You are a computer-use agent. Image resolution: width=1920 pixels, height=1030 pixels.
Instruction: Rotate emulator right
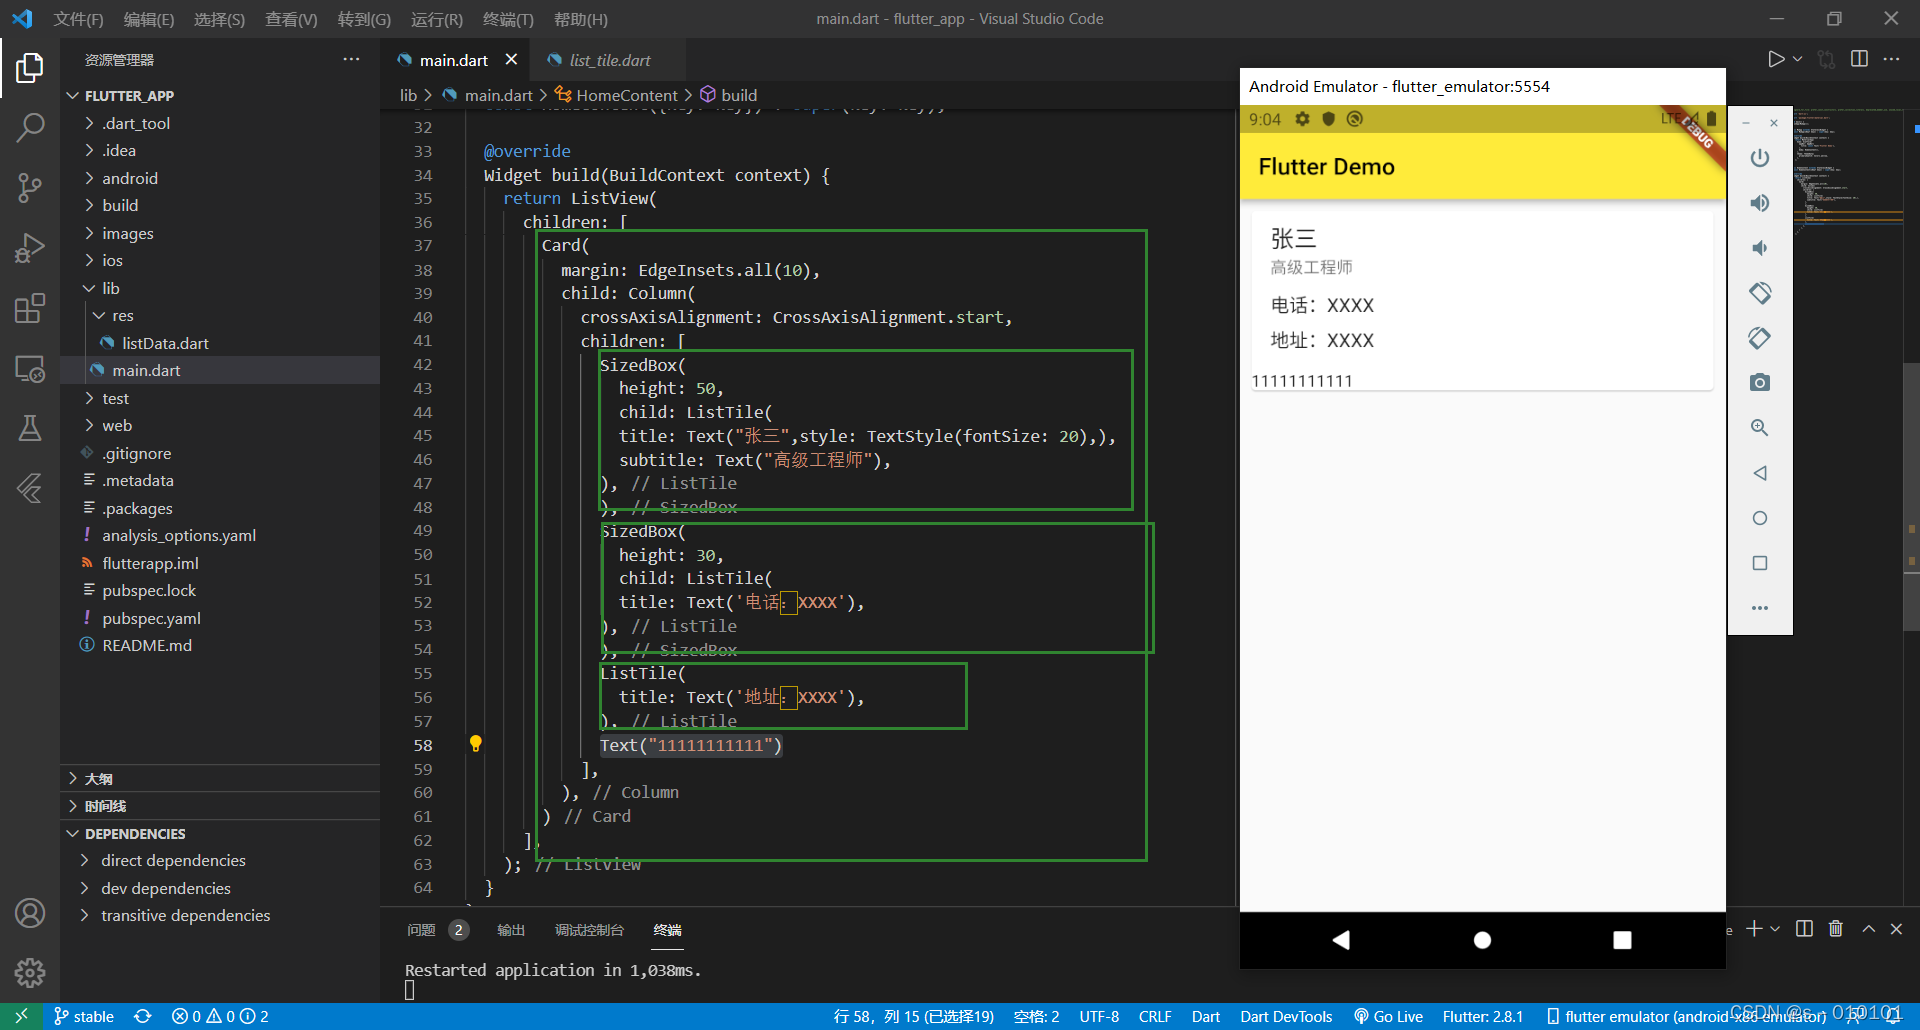(1760, 338)
